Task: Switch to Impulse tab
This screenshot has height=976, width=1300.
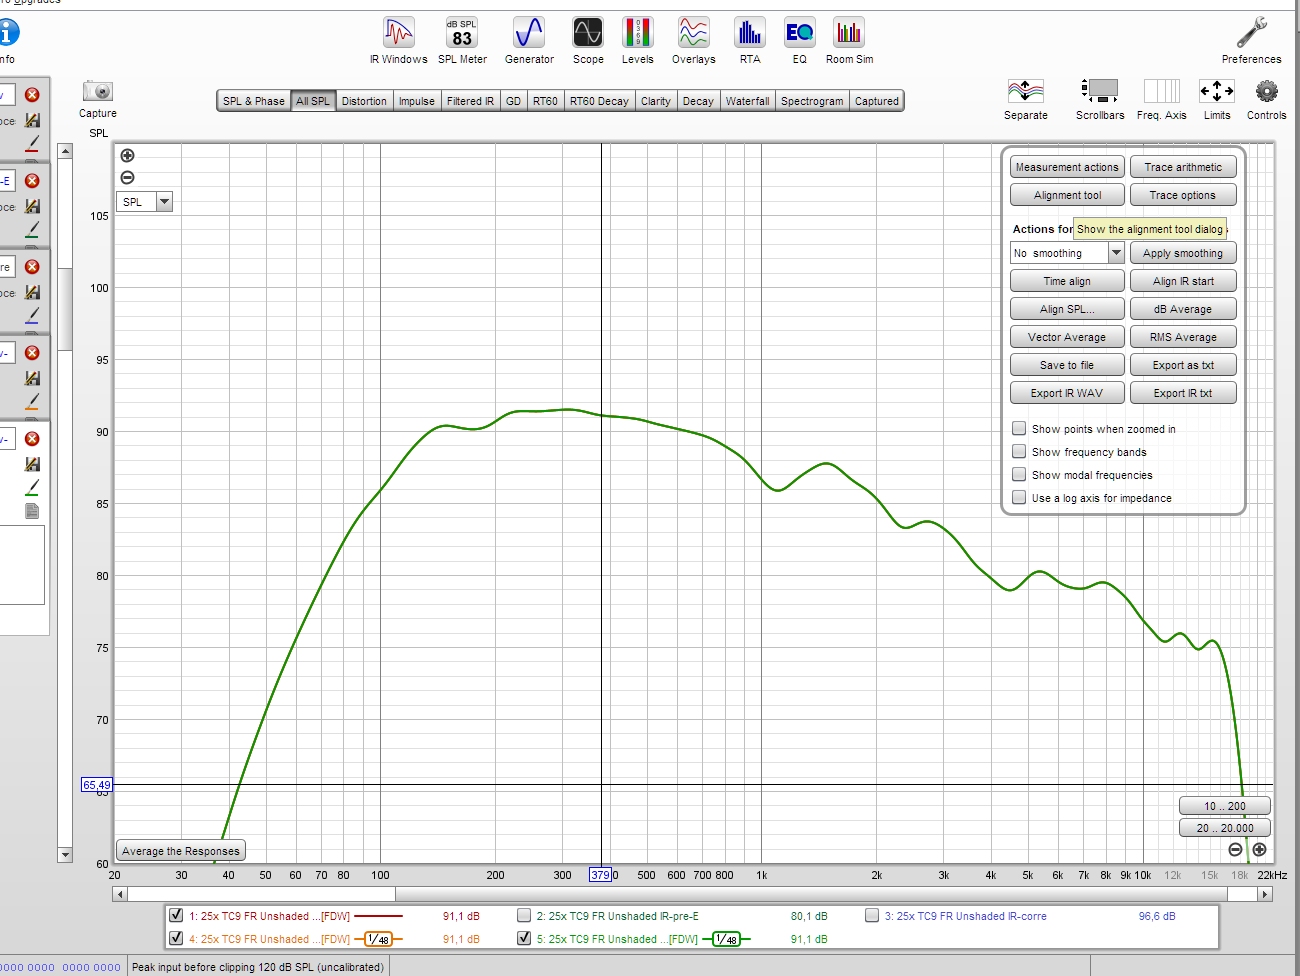Action: click(x=417, y=101)
